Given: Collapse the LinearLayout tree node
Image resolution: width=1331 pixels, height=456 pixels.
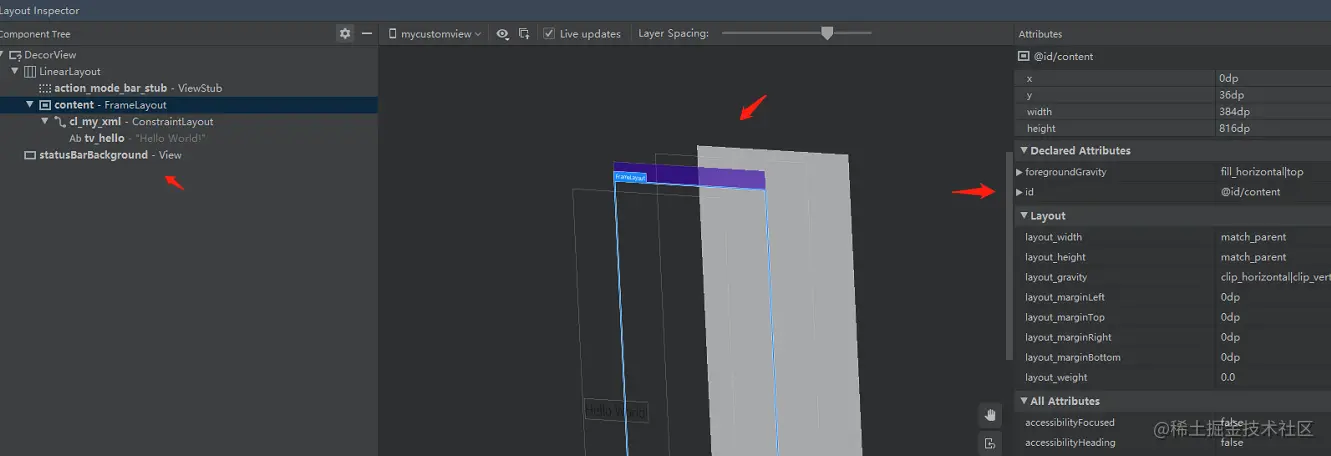Looking at the screenshot, I should click(15, 72).
